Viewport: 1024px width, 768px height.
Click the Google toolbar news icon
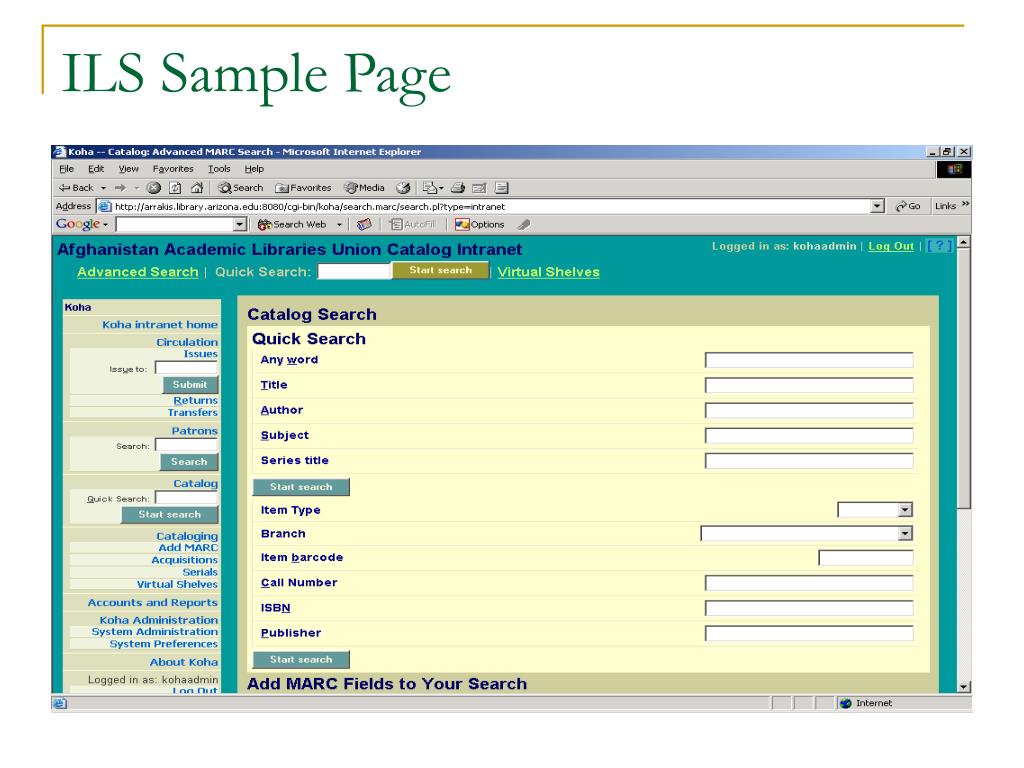click(364, 225)
